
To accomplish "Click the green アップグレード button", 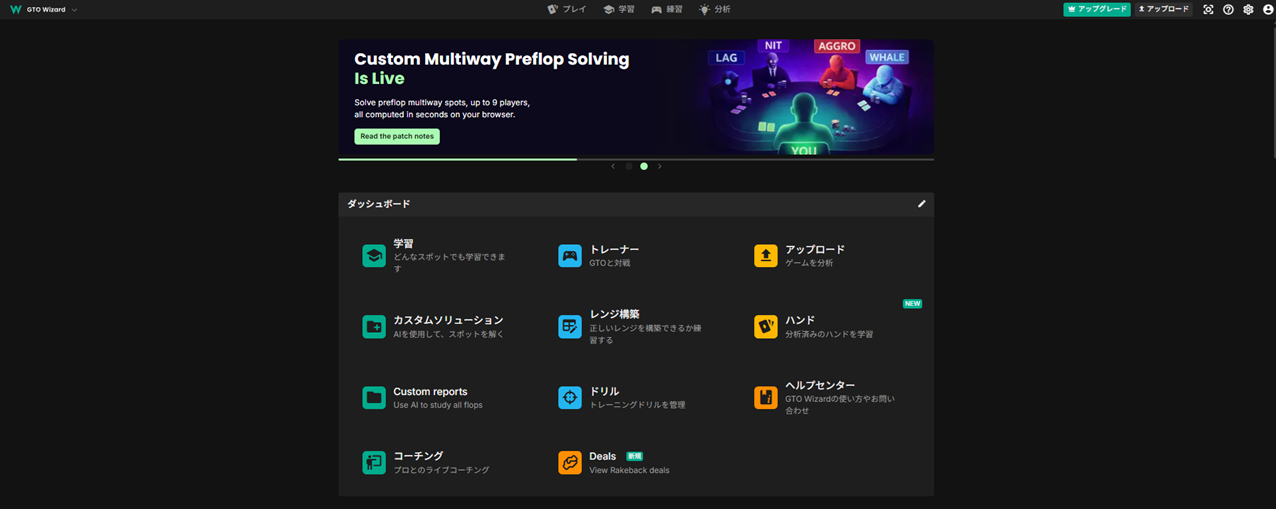I will click(x=1096, y=9).
